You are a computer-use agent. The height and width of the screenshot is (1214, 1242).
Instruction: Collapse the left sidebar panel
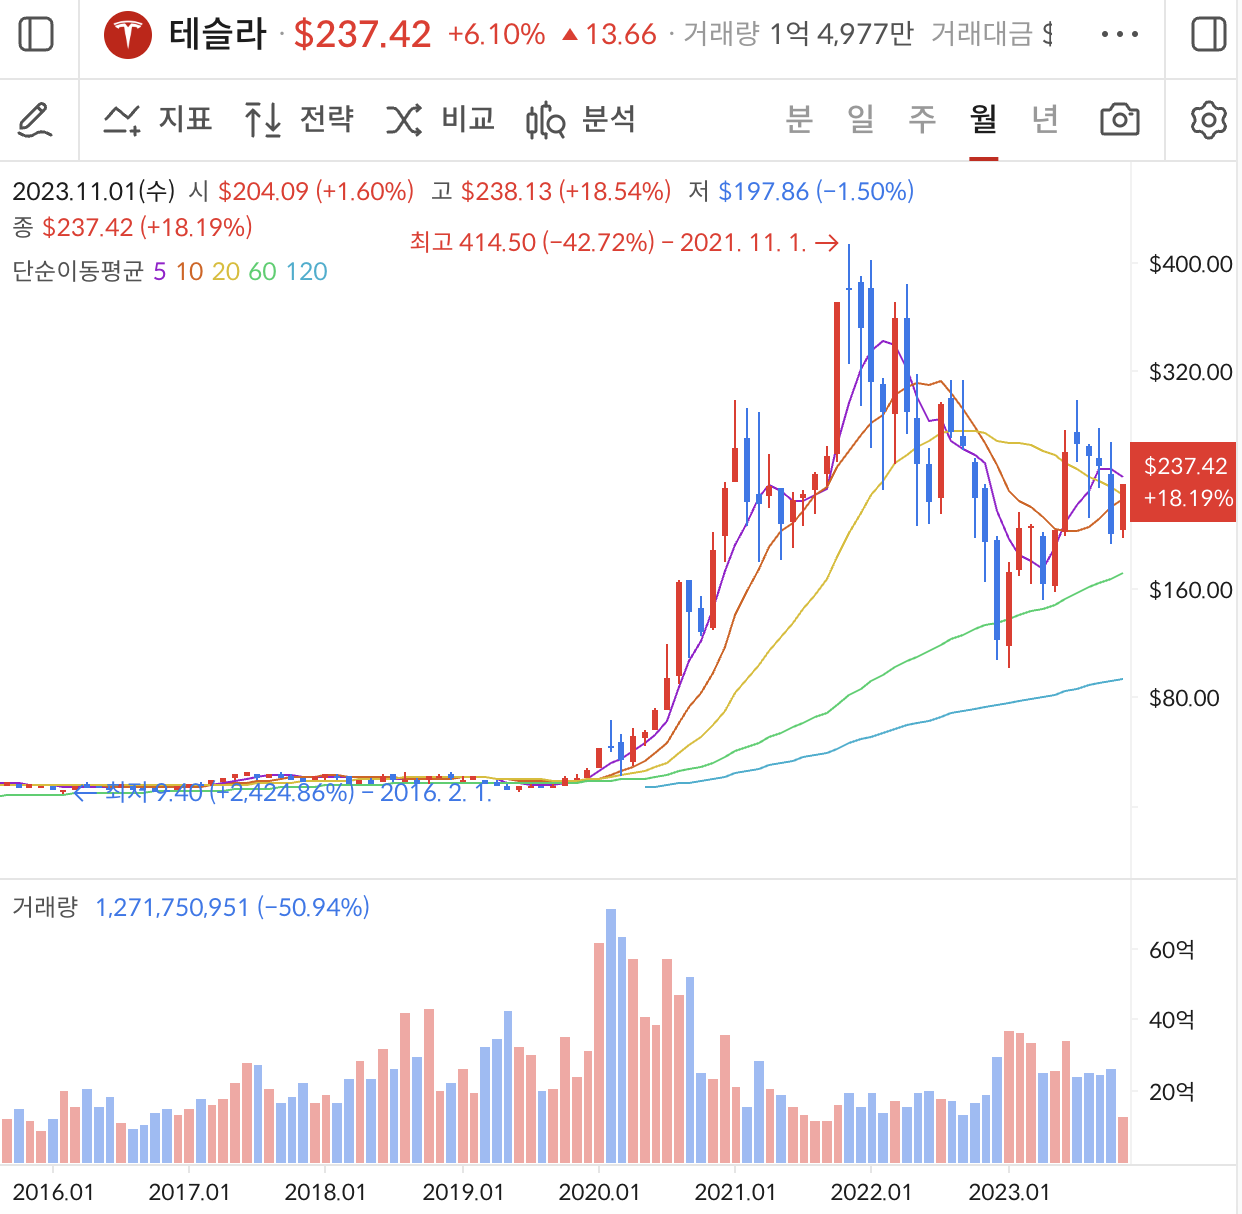coord(37,33)
